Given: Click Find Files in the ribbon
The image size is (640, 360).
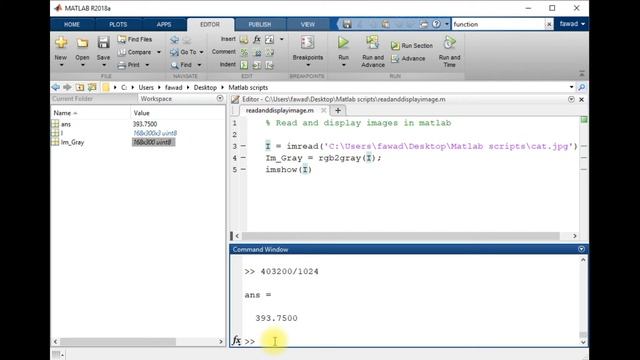Looking at the screenshot, I should (x=135, y=39).
